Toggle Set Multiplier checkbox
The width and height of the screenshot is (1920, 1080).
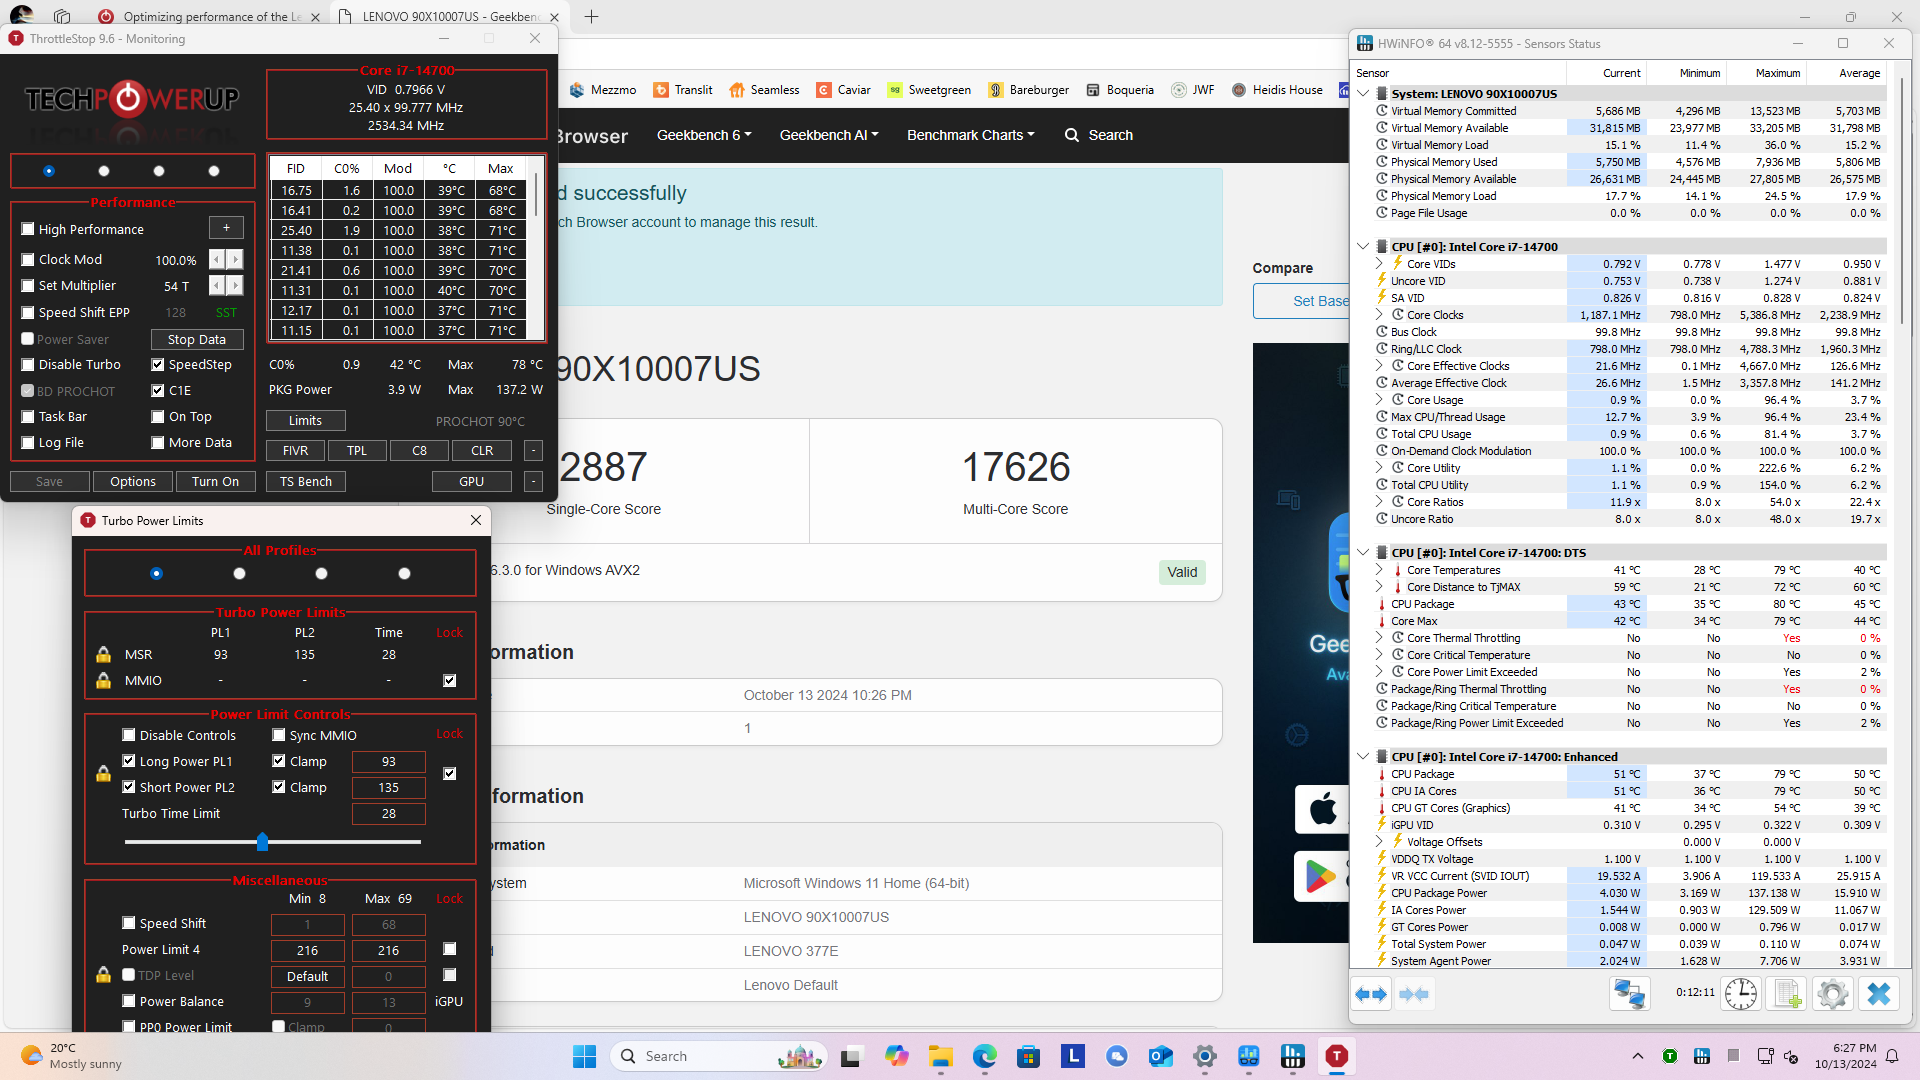coord(28,286)
